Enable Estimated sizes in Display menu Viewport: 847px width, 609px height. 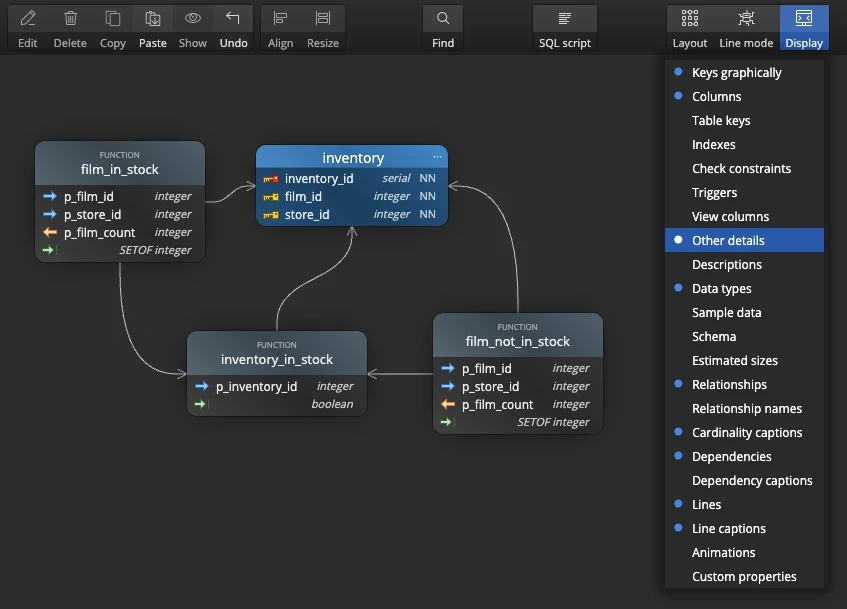(x=744, y=360)
